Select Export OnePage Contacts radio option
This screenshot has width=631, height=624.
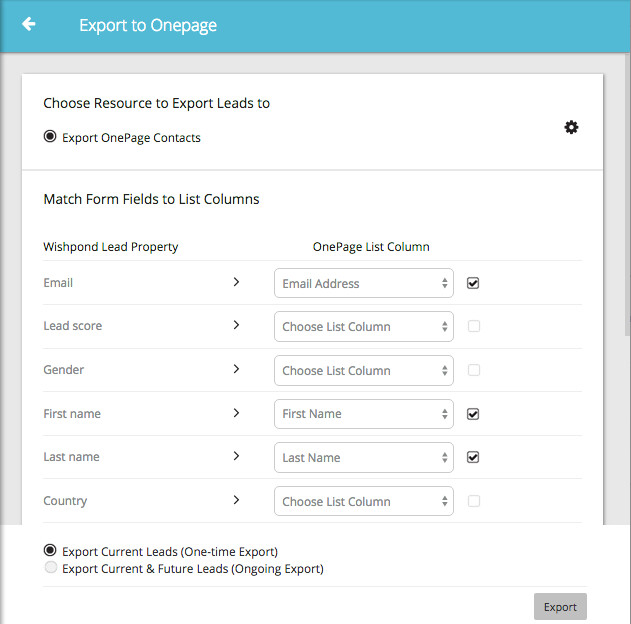click(50, 136)
